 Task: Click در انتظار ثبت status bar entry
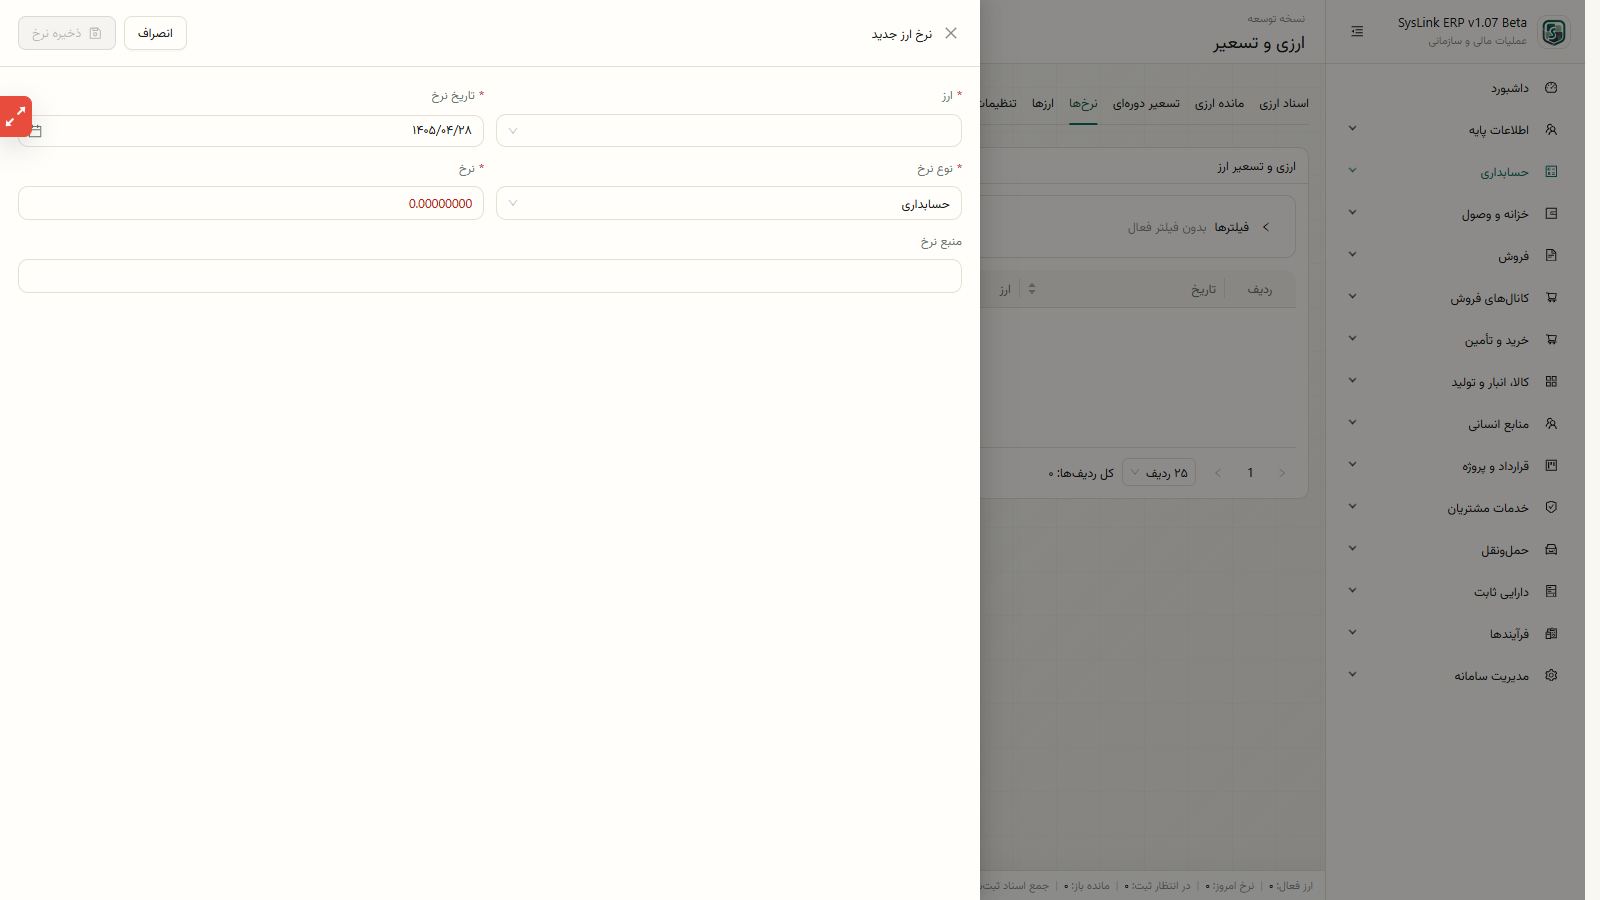pyautogui.click(x=1157, y=886)
